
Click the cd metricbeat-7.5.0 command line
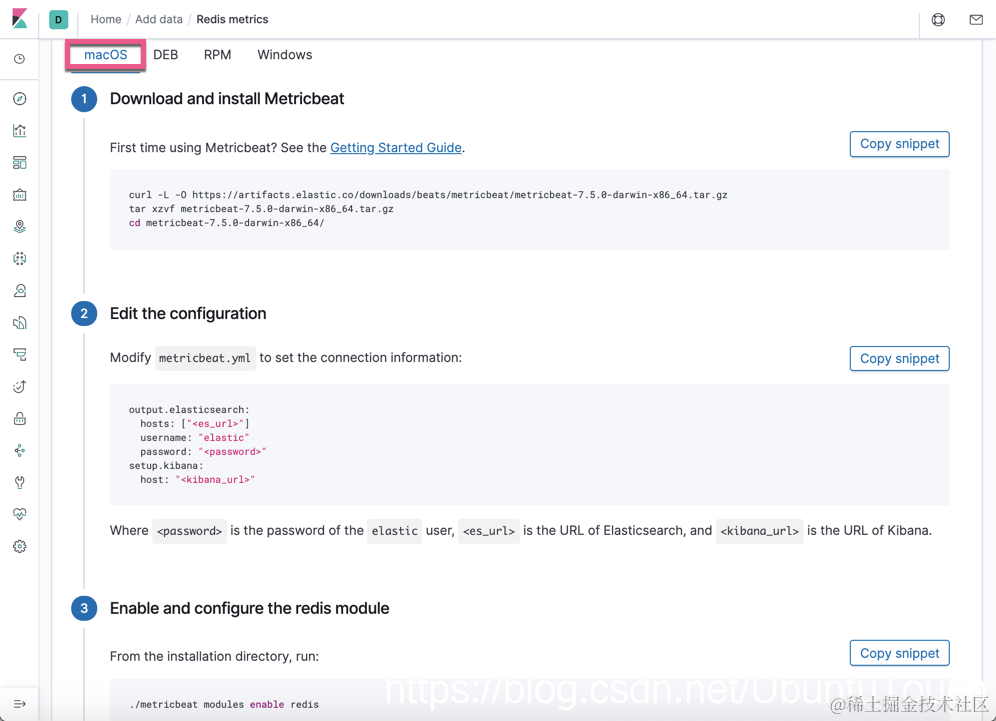226,223
